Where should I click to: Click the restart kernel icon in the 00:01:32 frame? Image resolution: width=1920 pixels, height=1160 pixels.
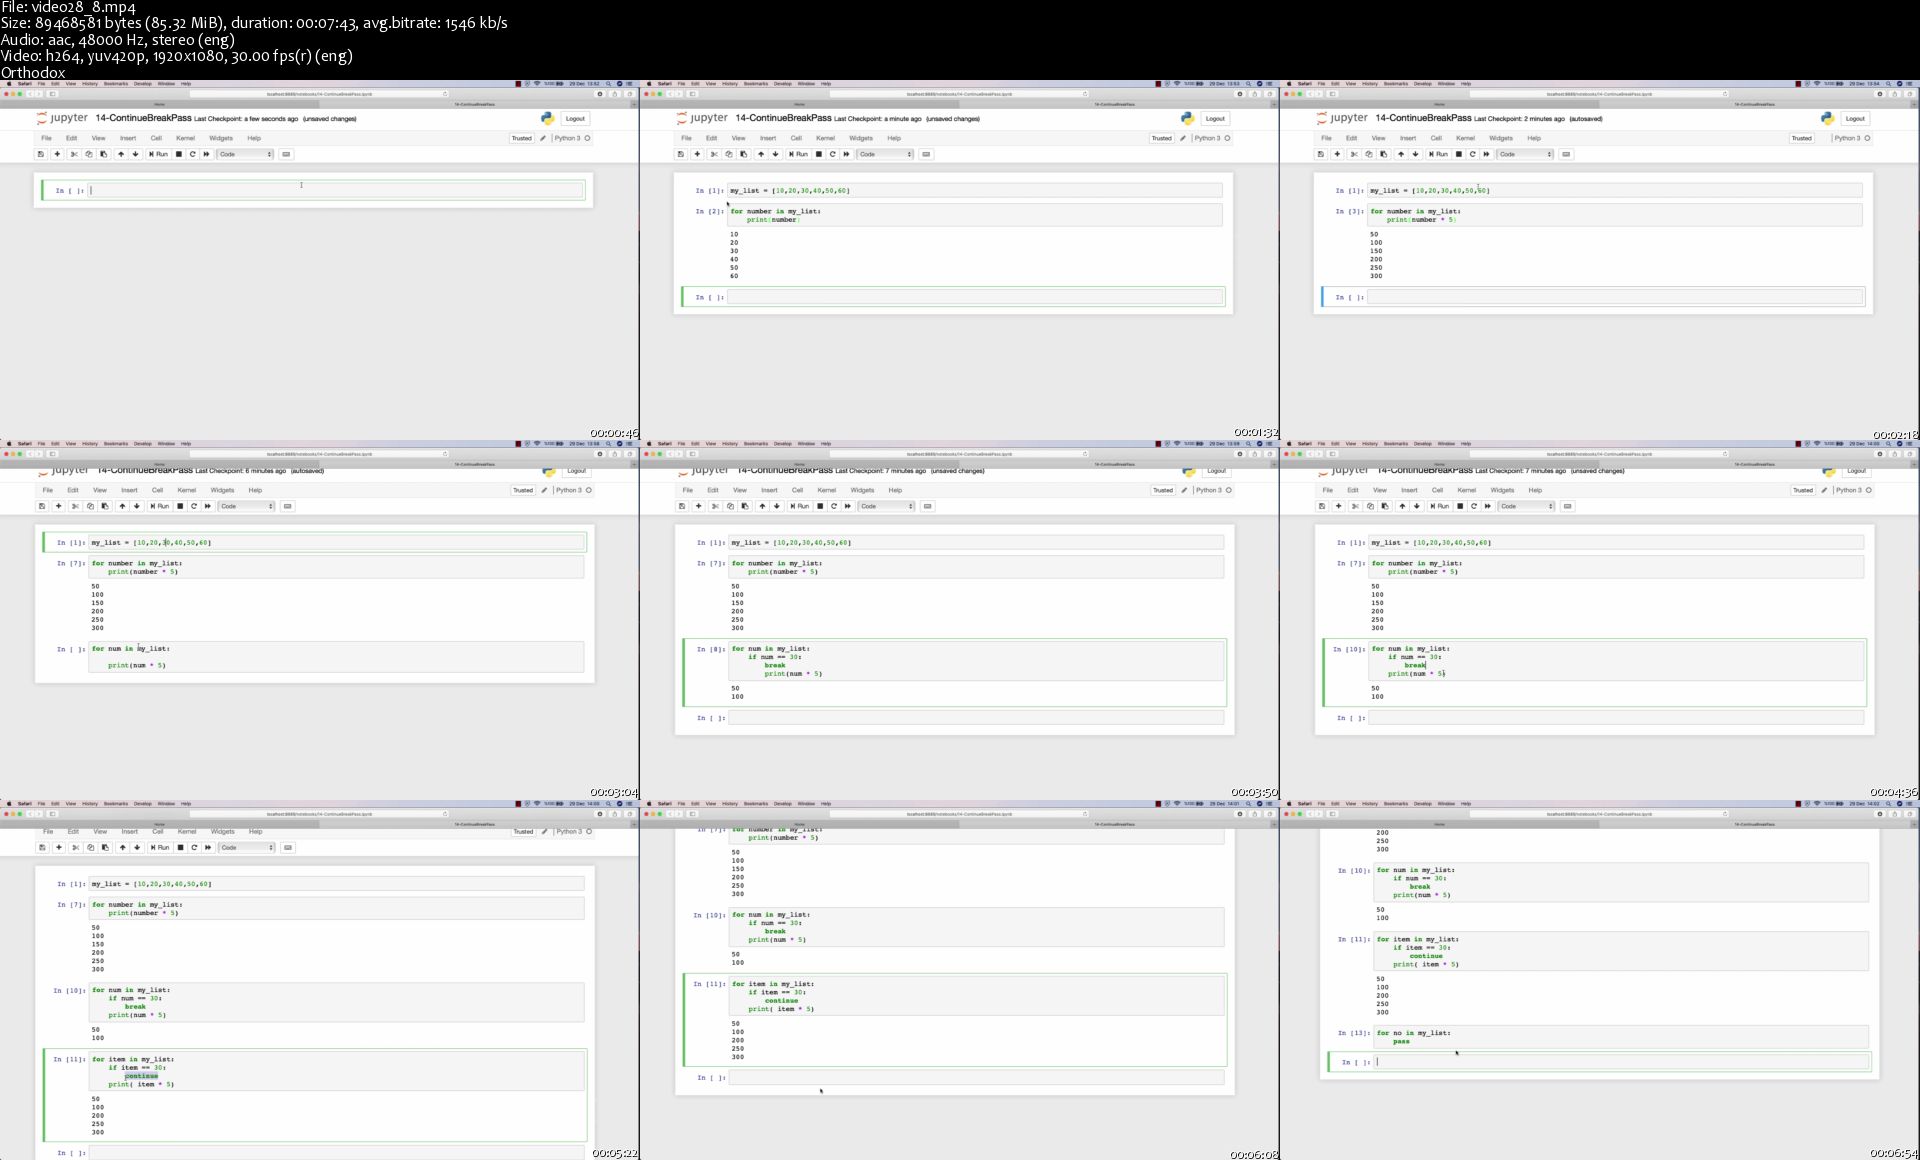coord(833,154)
